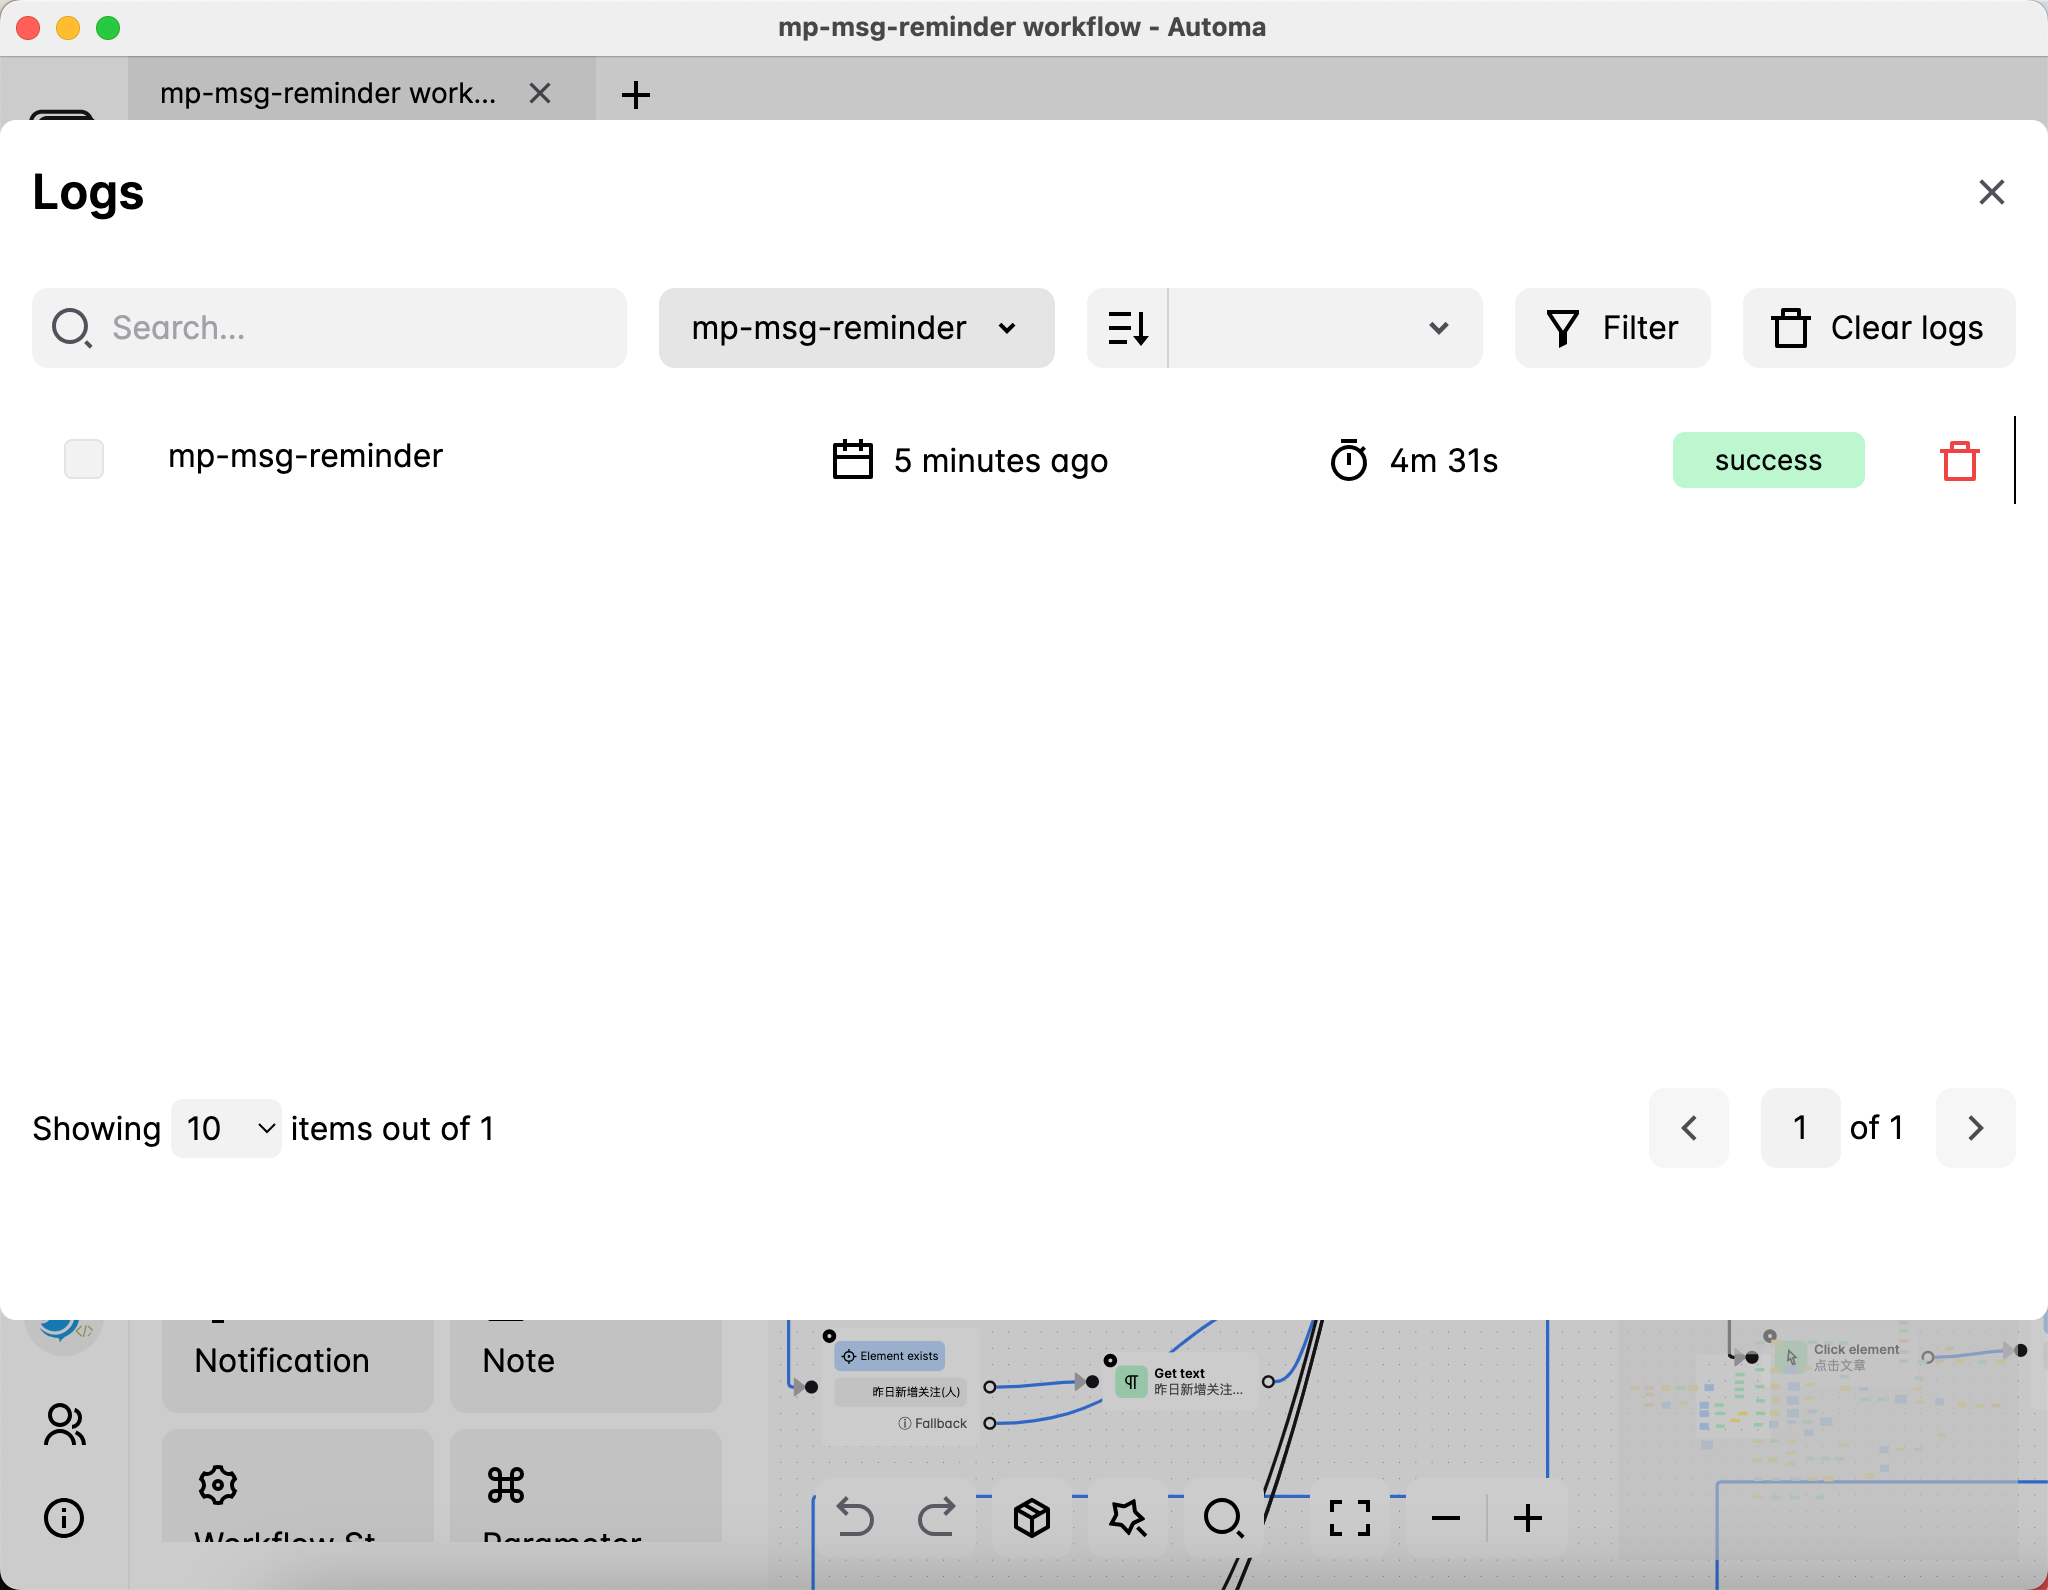Zoom in with the plus icon
This screenshot has width=2048, height=1590.
point(1527,1518)
